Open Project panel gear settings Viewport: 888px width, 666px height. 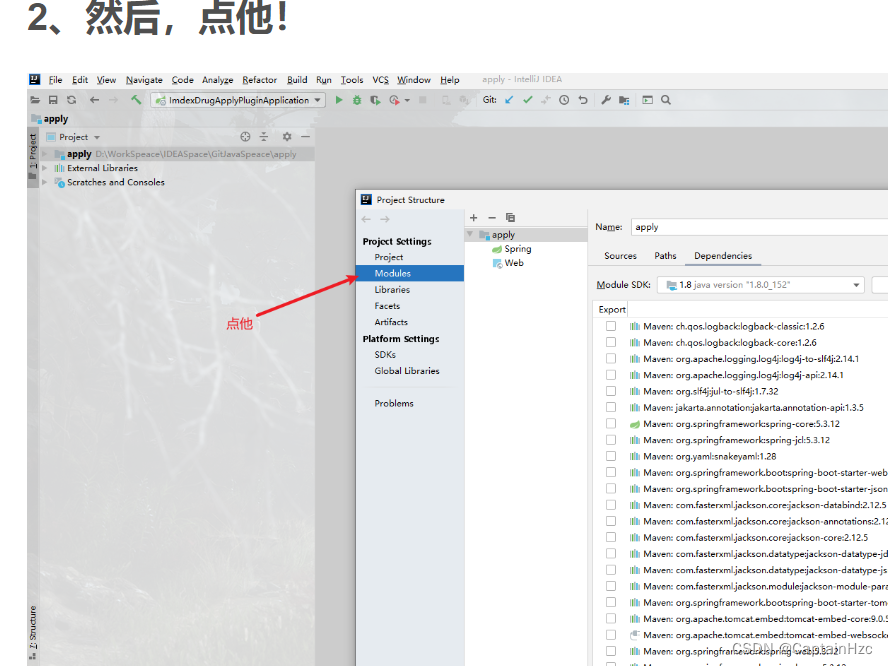point(287,136)
